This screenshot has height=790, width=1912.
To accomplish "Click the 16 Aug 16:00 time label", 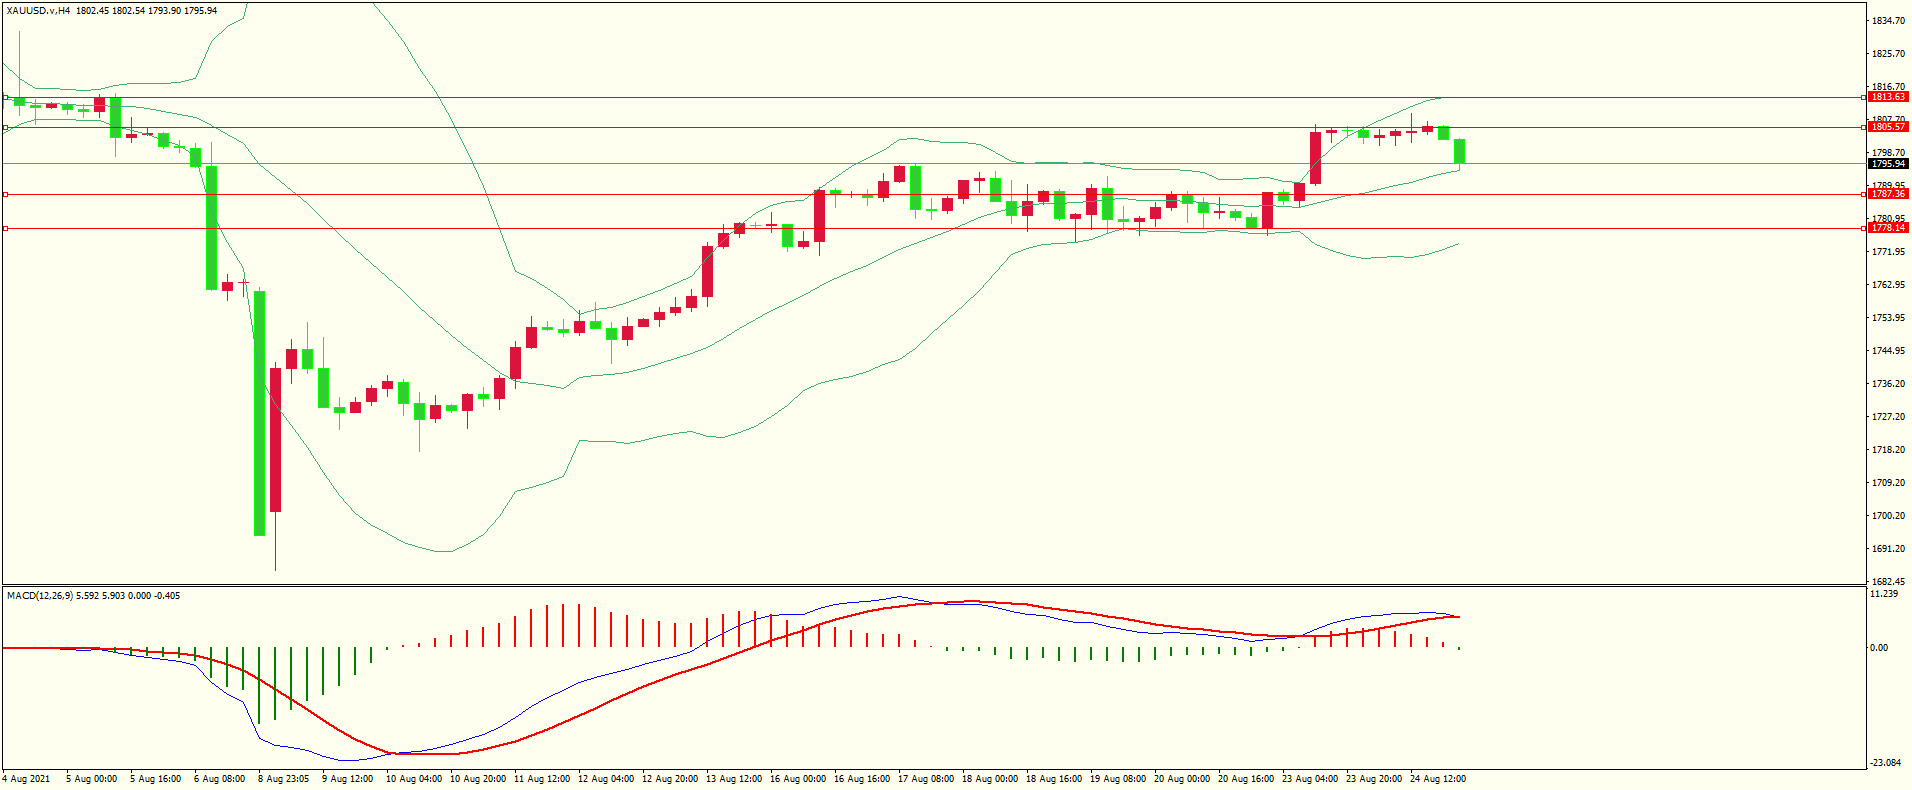I will (862, 779).
